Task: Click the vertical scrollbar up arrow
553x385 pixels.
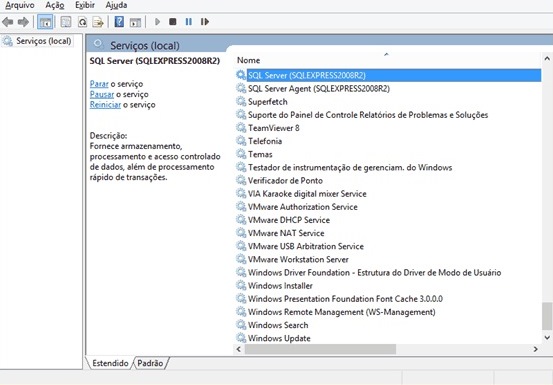Action: (x=547, y=59)
